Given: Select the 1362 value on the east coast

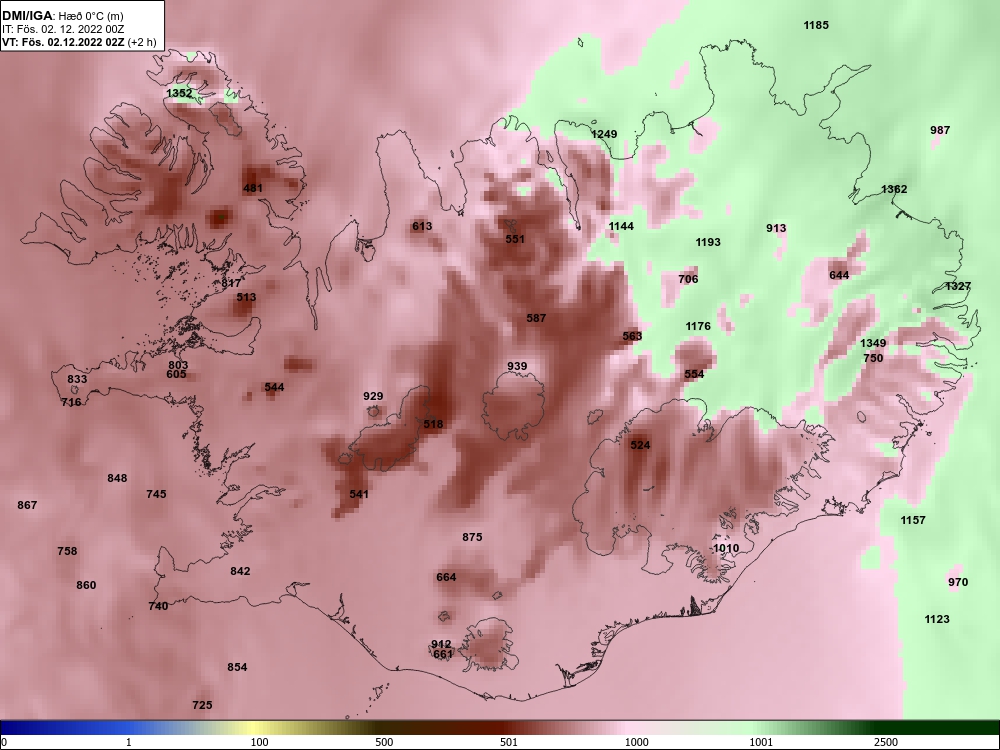Looking at the screenshot, I should [x=894, y=189].
